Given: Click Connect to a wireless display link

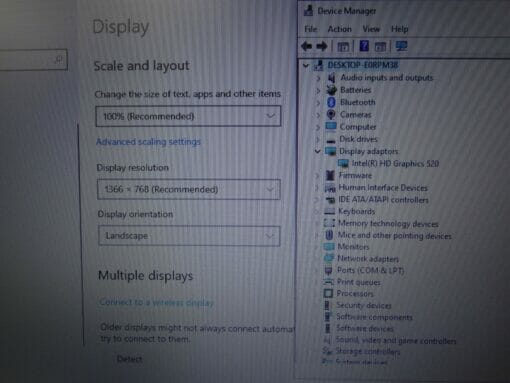Looking at the screenshot, I should tap(157, 302).
